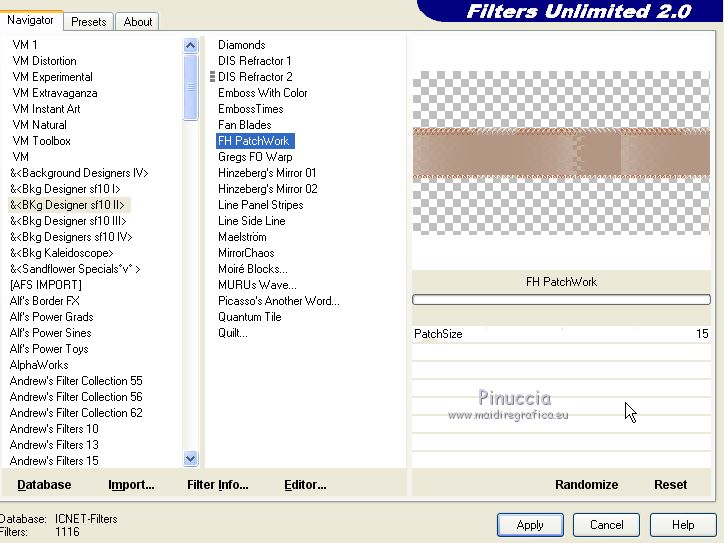Open the About tab
The width and height of the screenshot is (724, 543).
(138, 22)
